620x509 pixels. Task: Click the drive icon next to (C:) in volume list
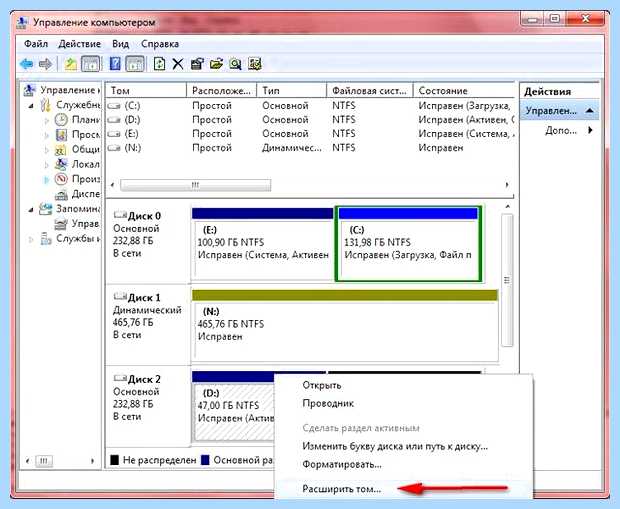click(x=114, y=106)
